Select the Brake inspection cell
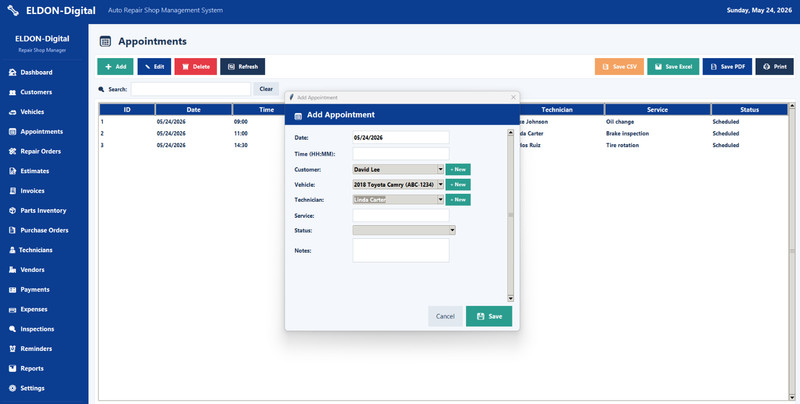The height and width of the screenshot is (404, 800). 627,134
